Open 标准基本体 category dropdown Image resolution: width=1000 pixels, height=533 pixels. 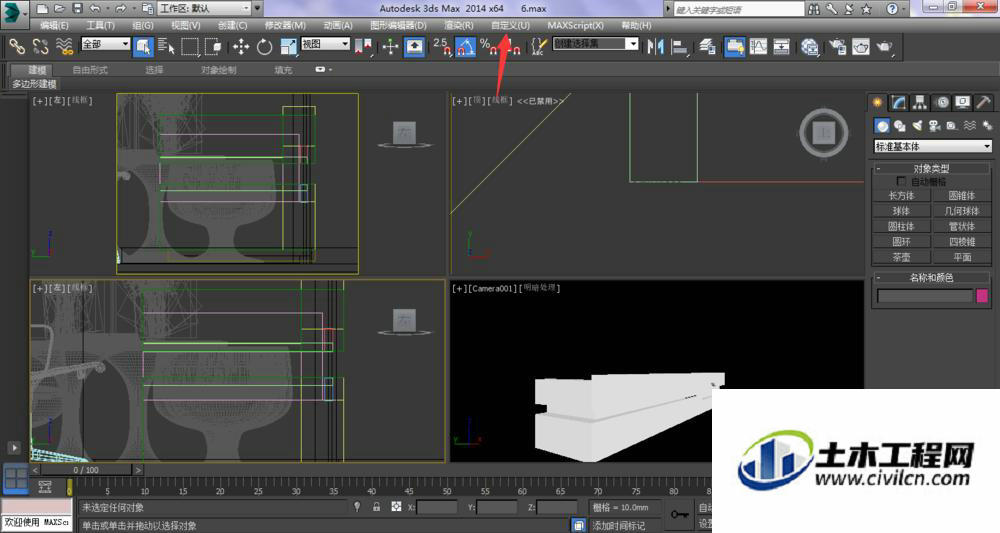932,146
